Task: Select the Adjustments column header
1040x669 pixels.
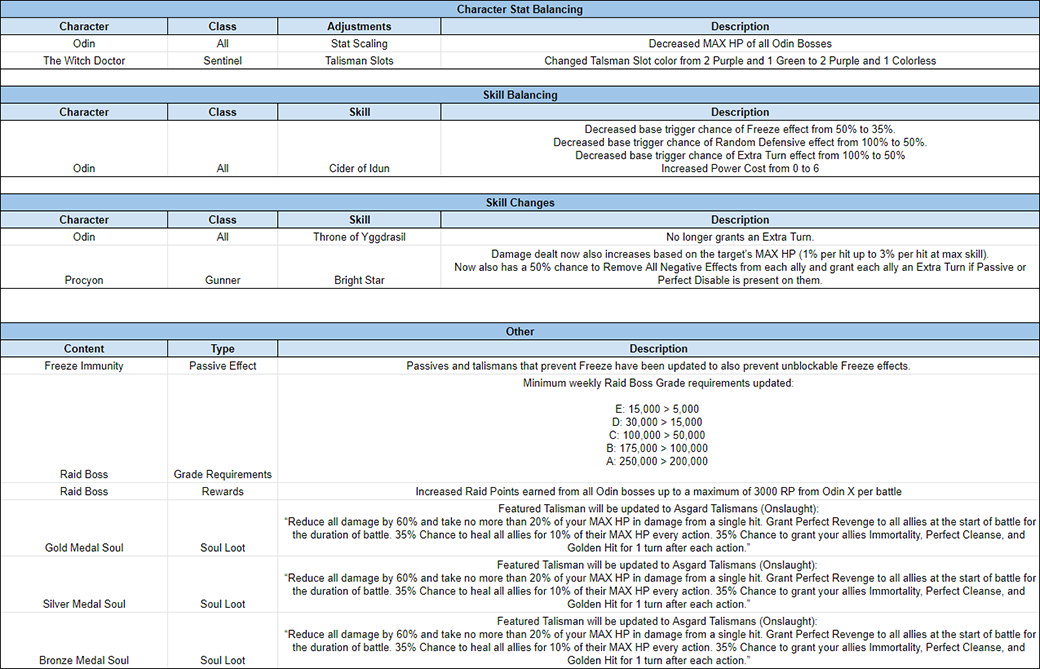Action: coord(359,26)
